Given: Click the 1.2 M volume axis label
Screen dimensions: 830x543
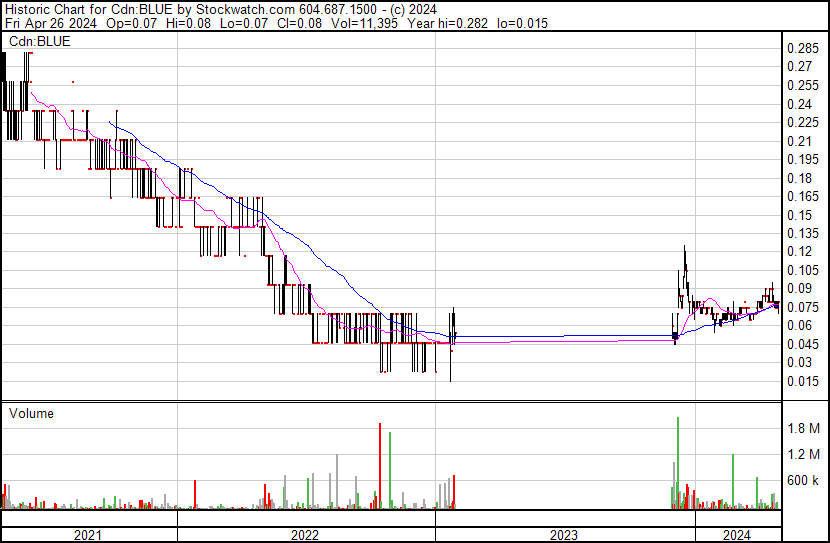Looking at the screenshot, I should point(803,455).
